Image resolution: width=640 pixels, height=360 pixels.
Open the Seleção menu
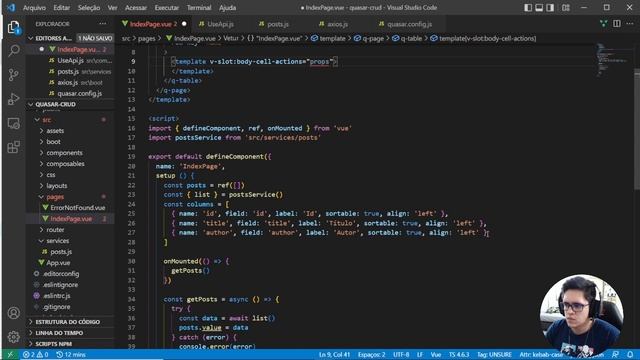point(89,8)
